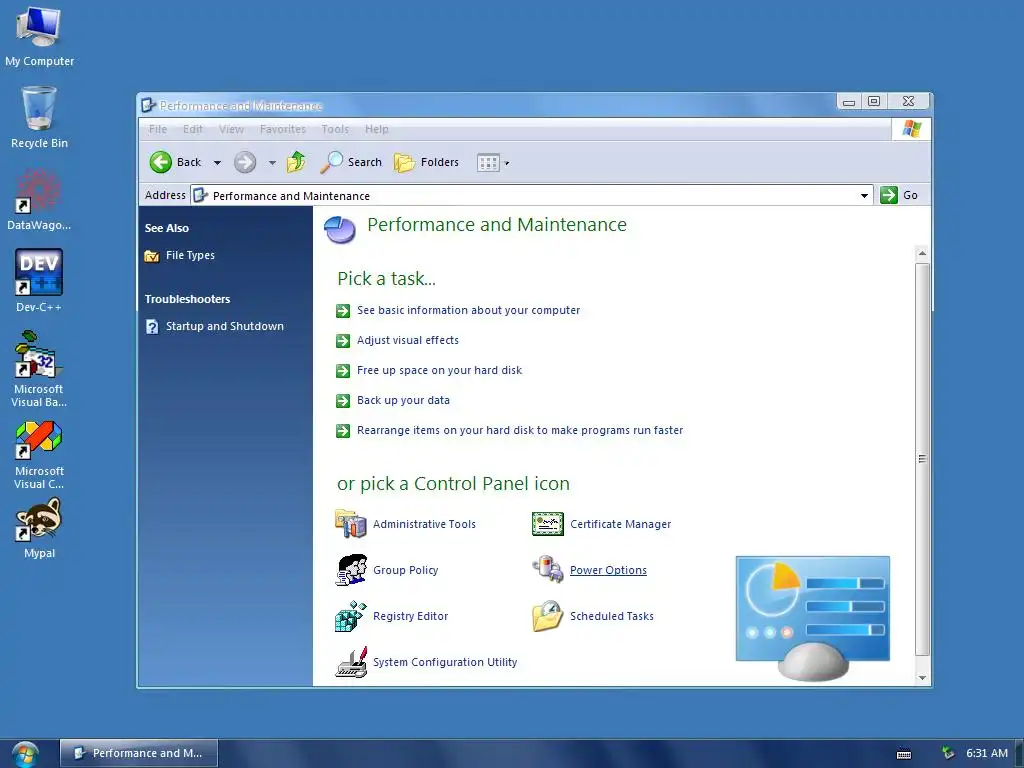Open File Types under See Also
Viewport: 1024px width, 768px height.
point(190,255)
